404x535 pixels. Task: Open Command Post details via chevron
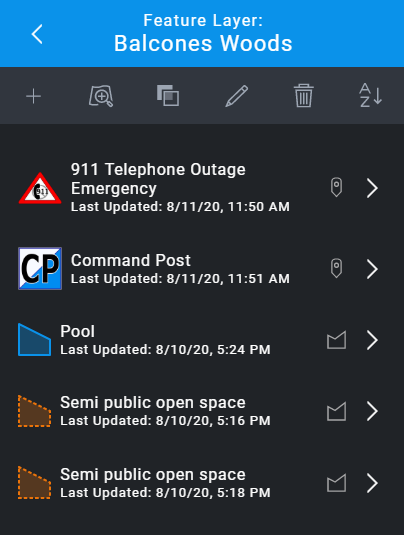(x=372, y=269)
